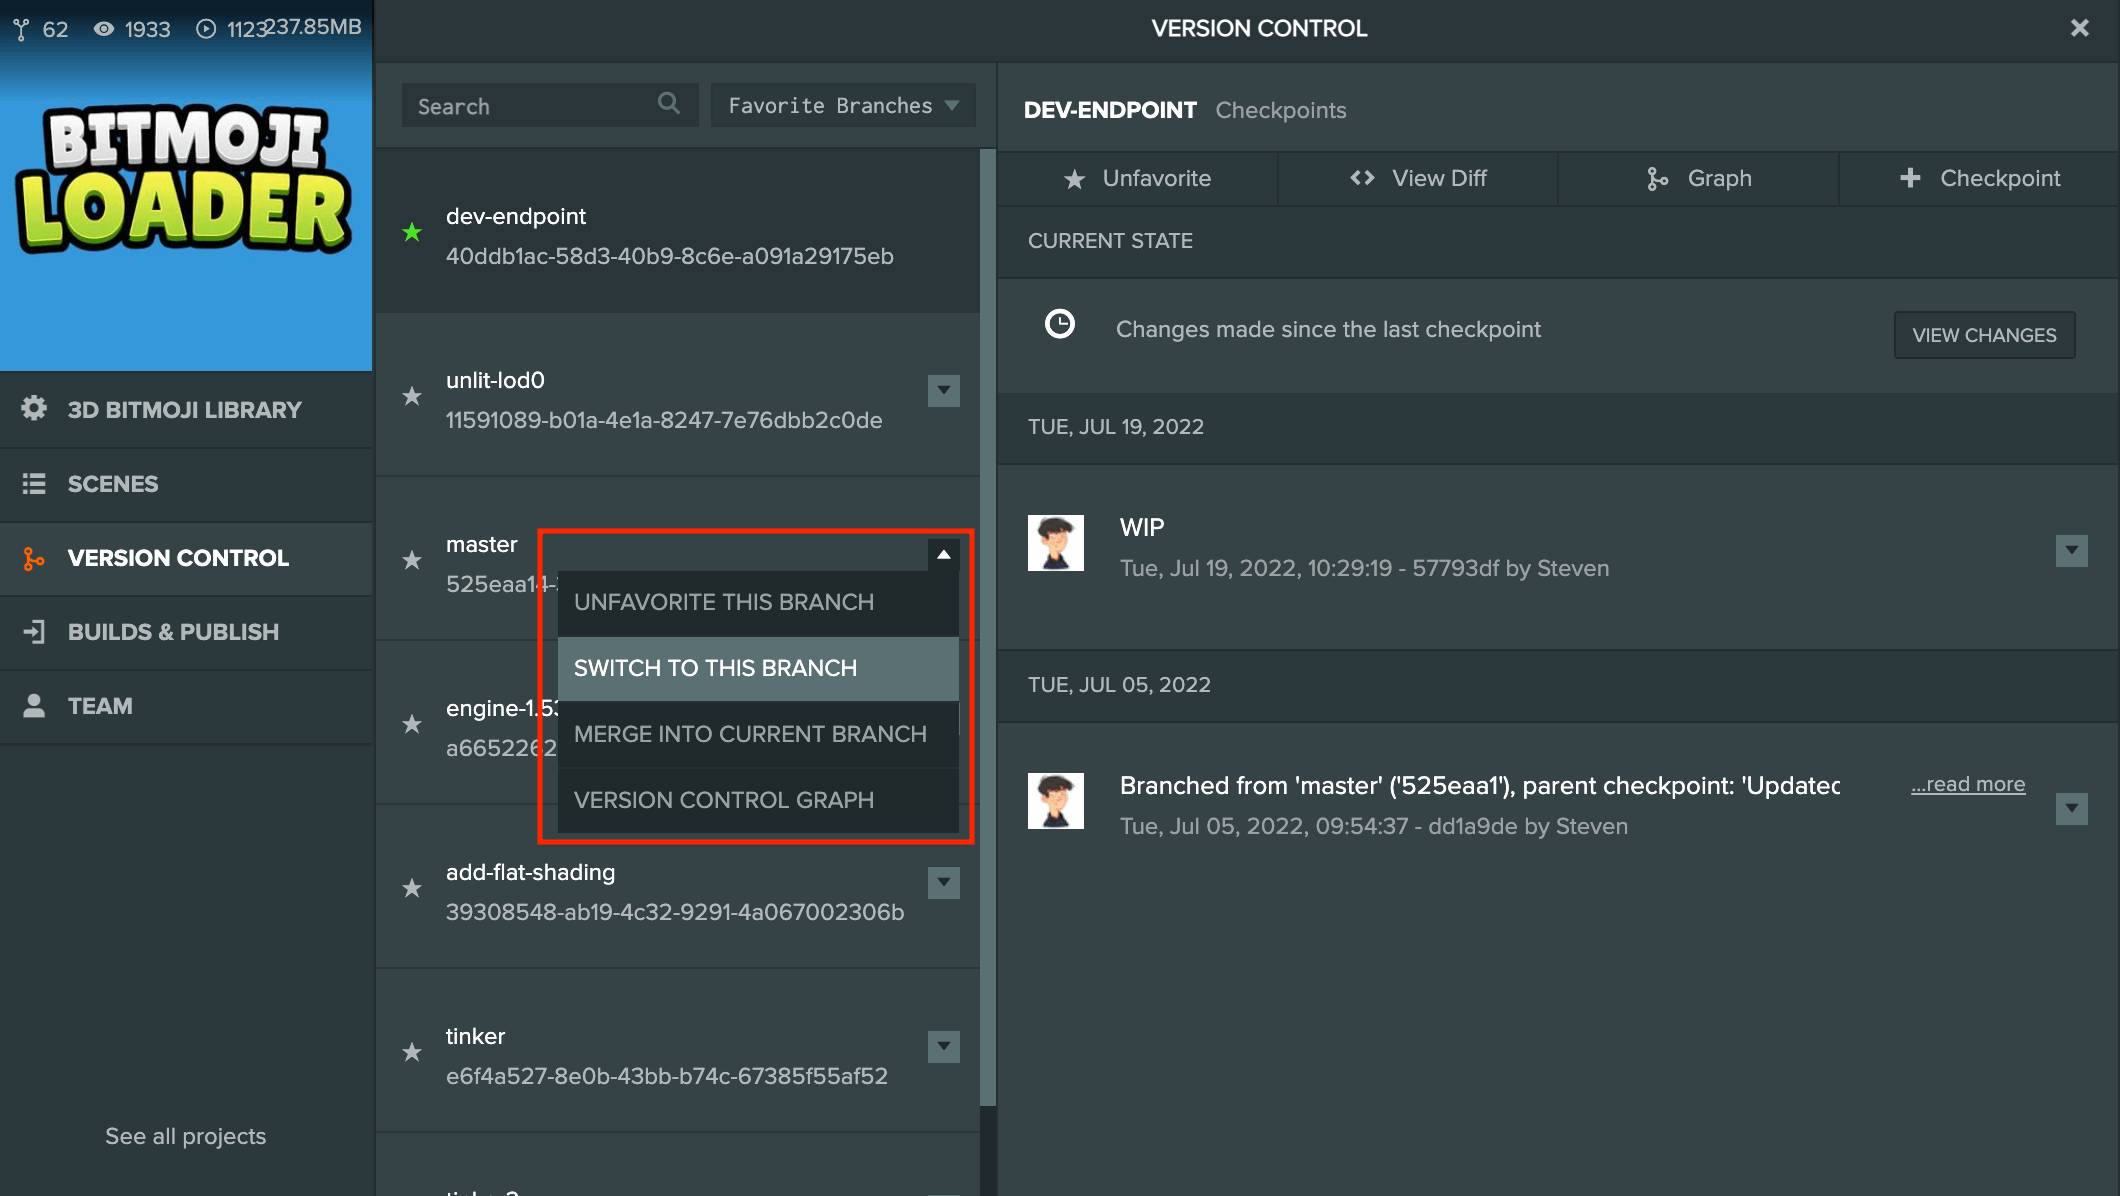Toggle favorite star on tinker branch
The image size is (2120, 1196).
click(x=412, y=1053)
